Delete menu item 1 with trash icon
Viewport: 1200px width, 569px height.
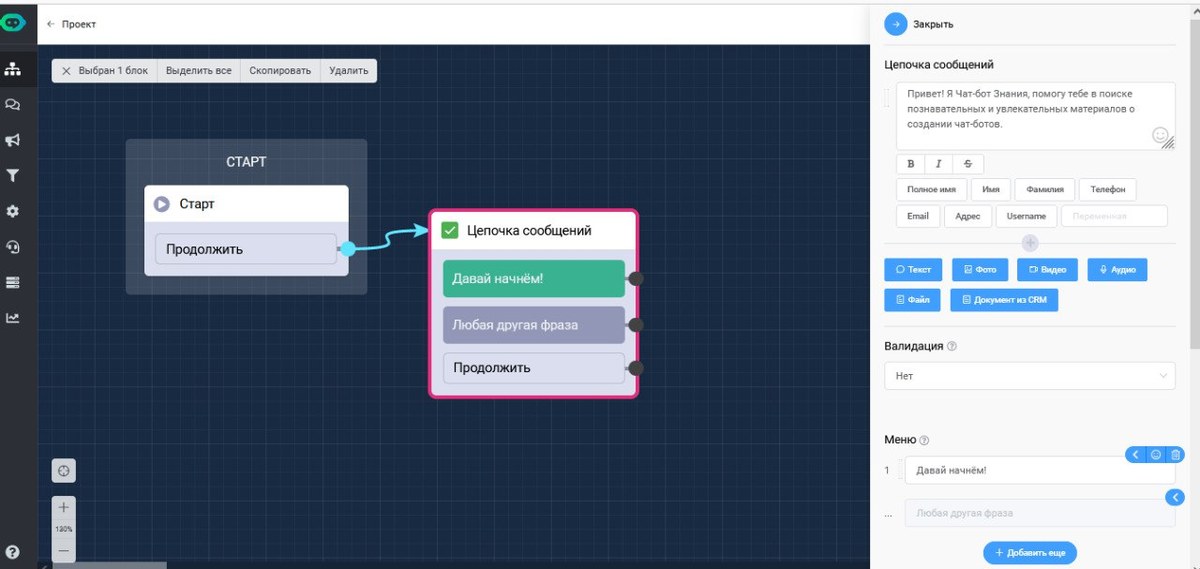(1176, 455)
